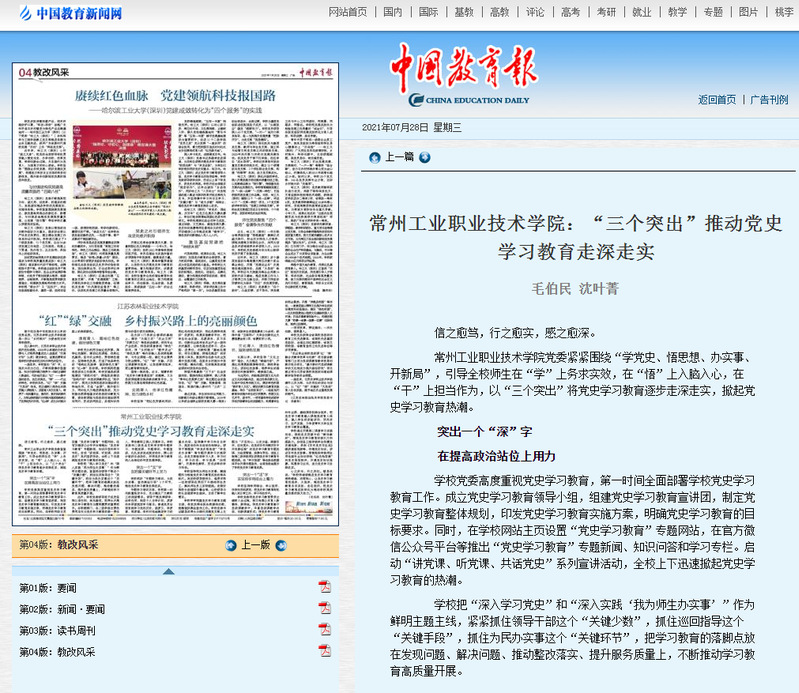Click the 中国教育新闻网 logo
799x693 pixels.
pyautogui.click(x=65, y=13)
